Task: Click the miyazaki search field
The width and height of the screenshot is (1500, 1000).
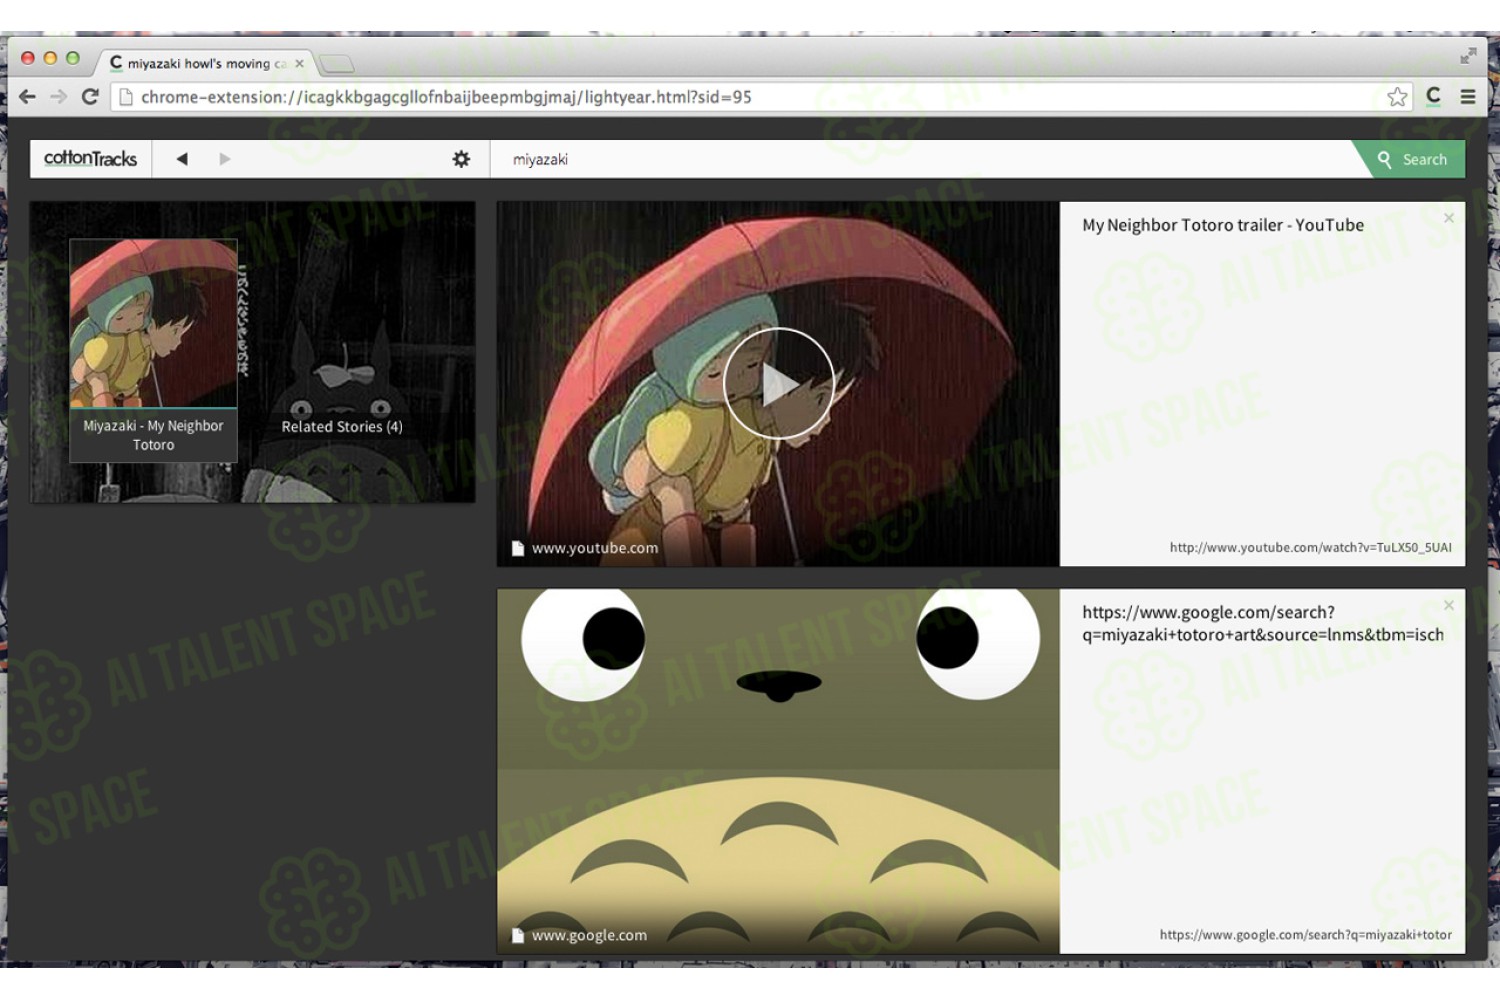Action: (x=920, y=159)
